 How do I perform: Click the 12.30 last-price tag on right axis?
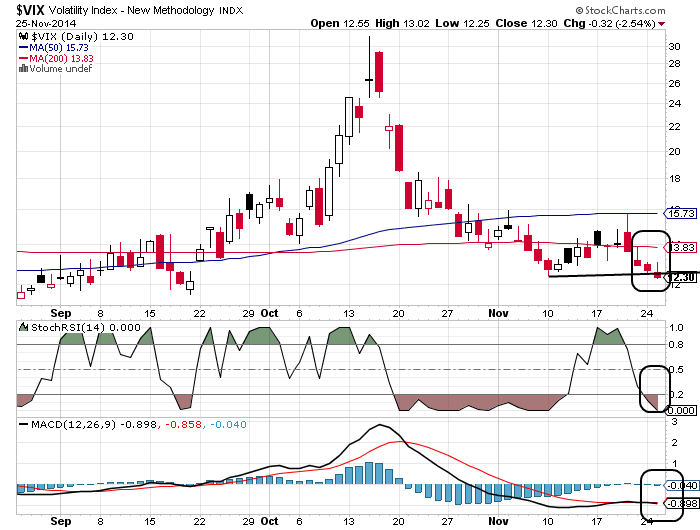pos(681,277)
